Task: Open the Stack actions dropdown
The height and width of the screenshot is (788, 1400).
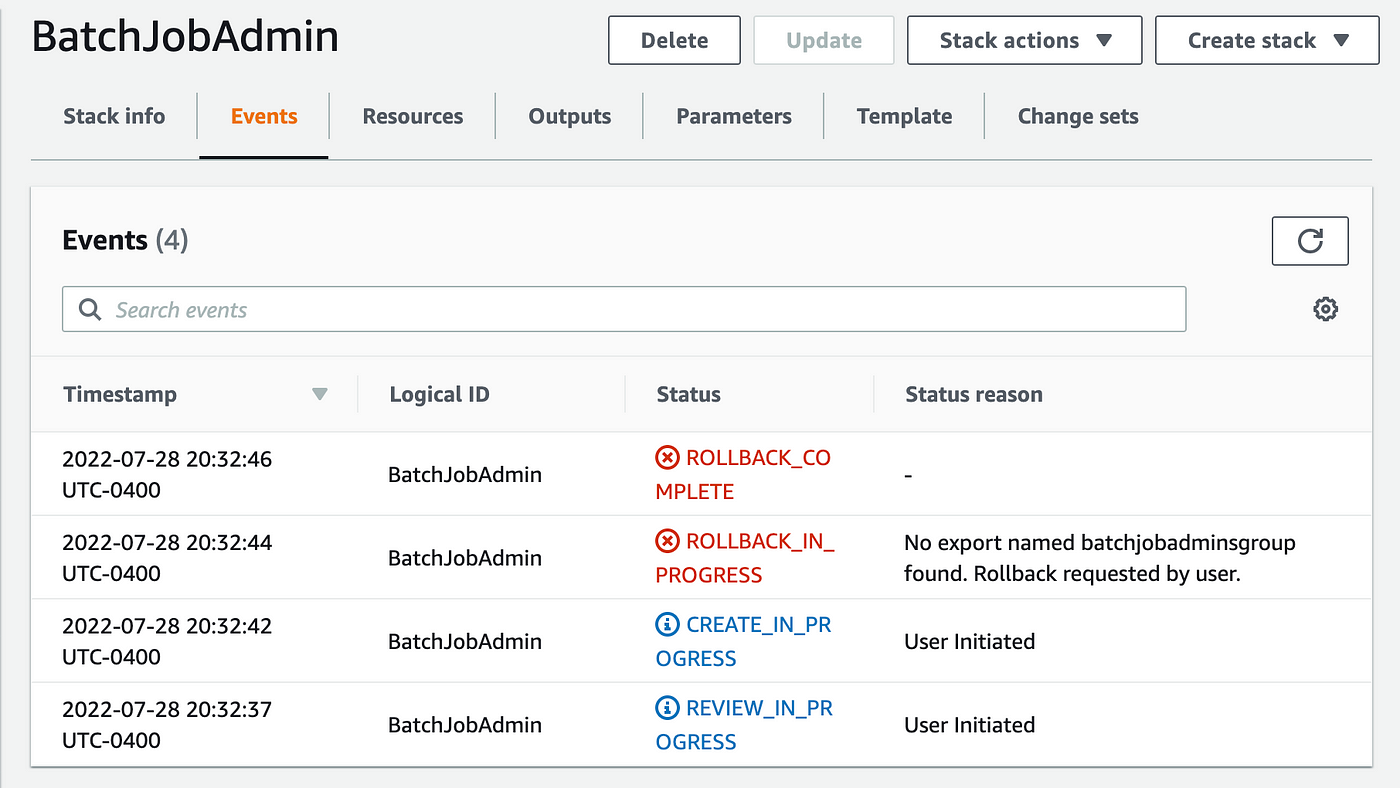Action: tap(1024, 41)
